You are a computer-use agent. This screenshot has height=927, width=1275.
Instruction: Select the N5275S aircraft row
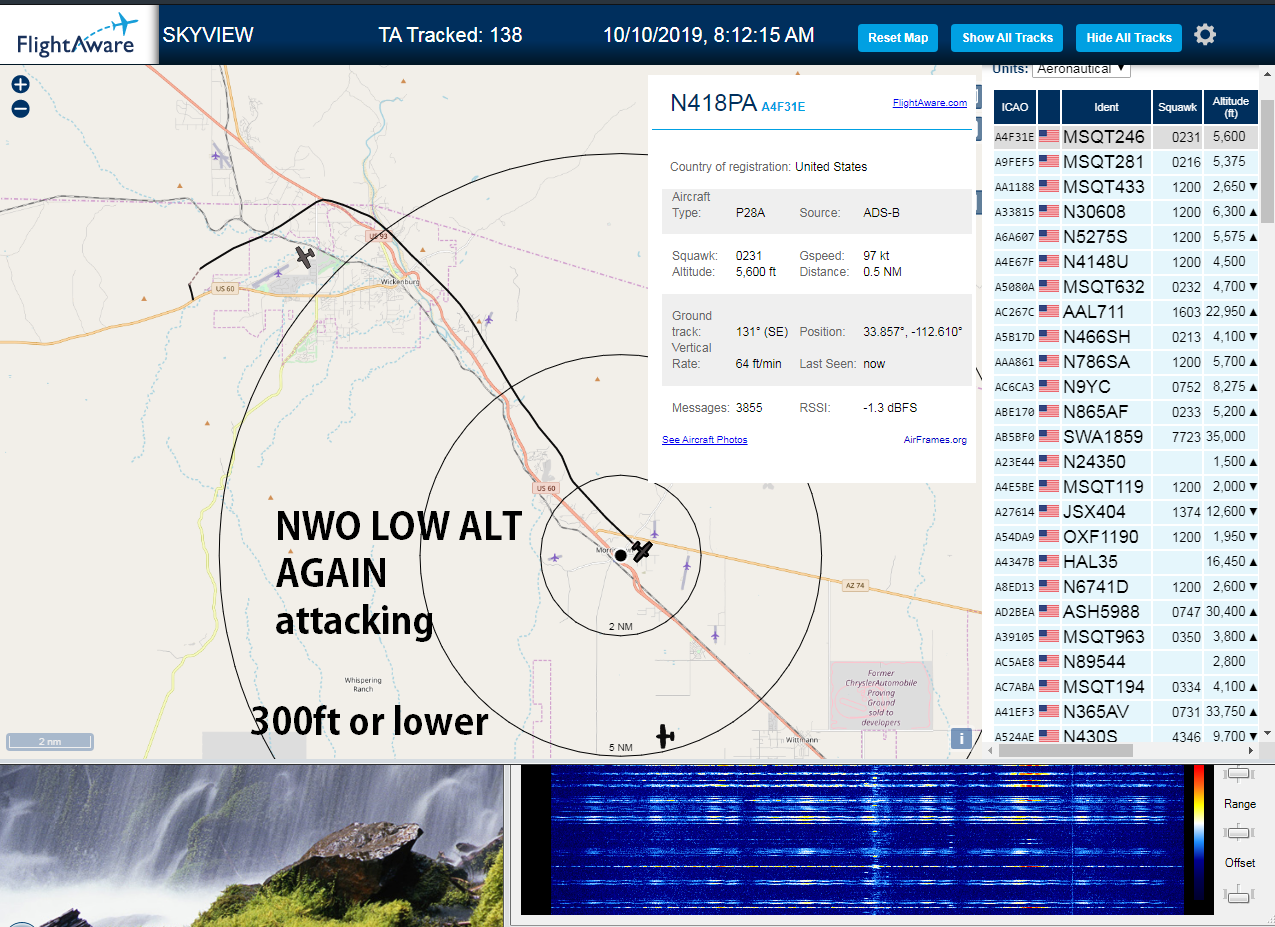[1126, 236]
